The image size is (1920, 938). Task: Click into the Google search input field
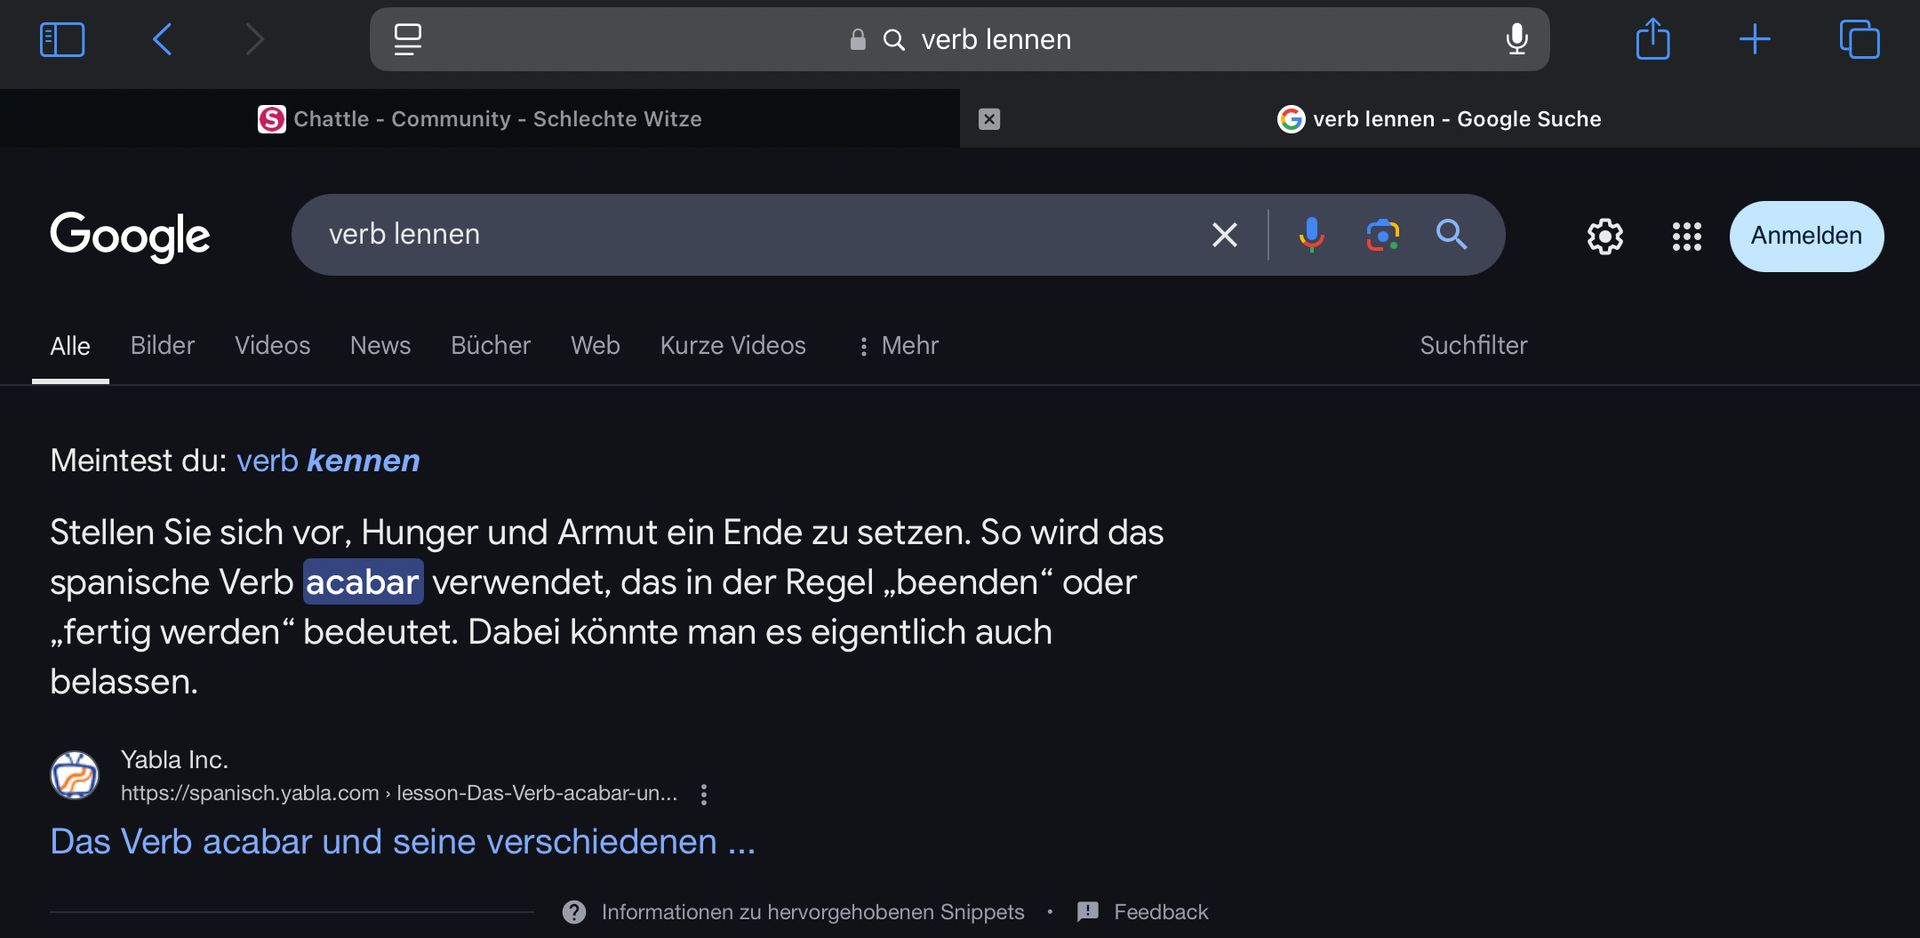[x=750, y=235]
